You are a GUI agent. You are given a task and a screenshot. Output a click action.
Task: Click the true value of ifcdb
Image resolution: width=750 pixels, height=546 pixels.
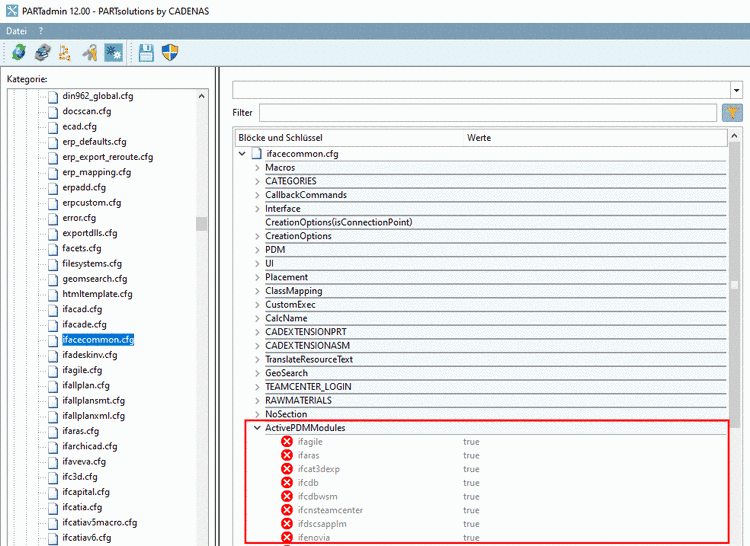[471, 483]
